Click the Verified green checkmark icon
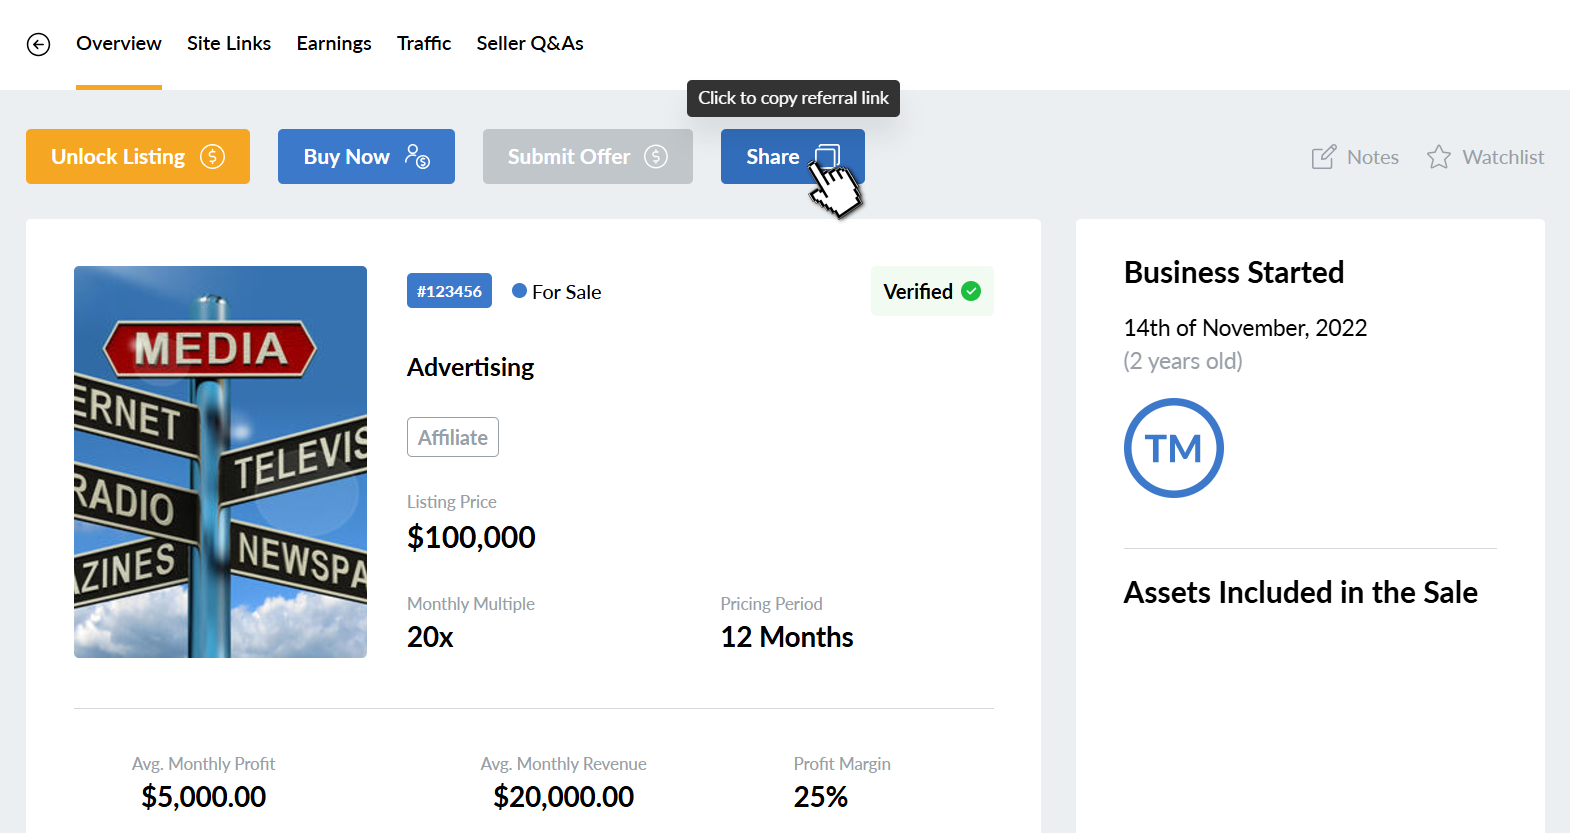1570x833 pixels. click(x=971, y=291)
